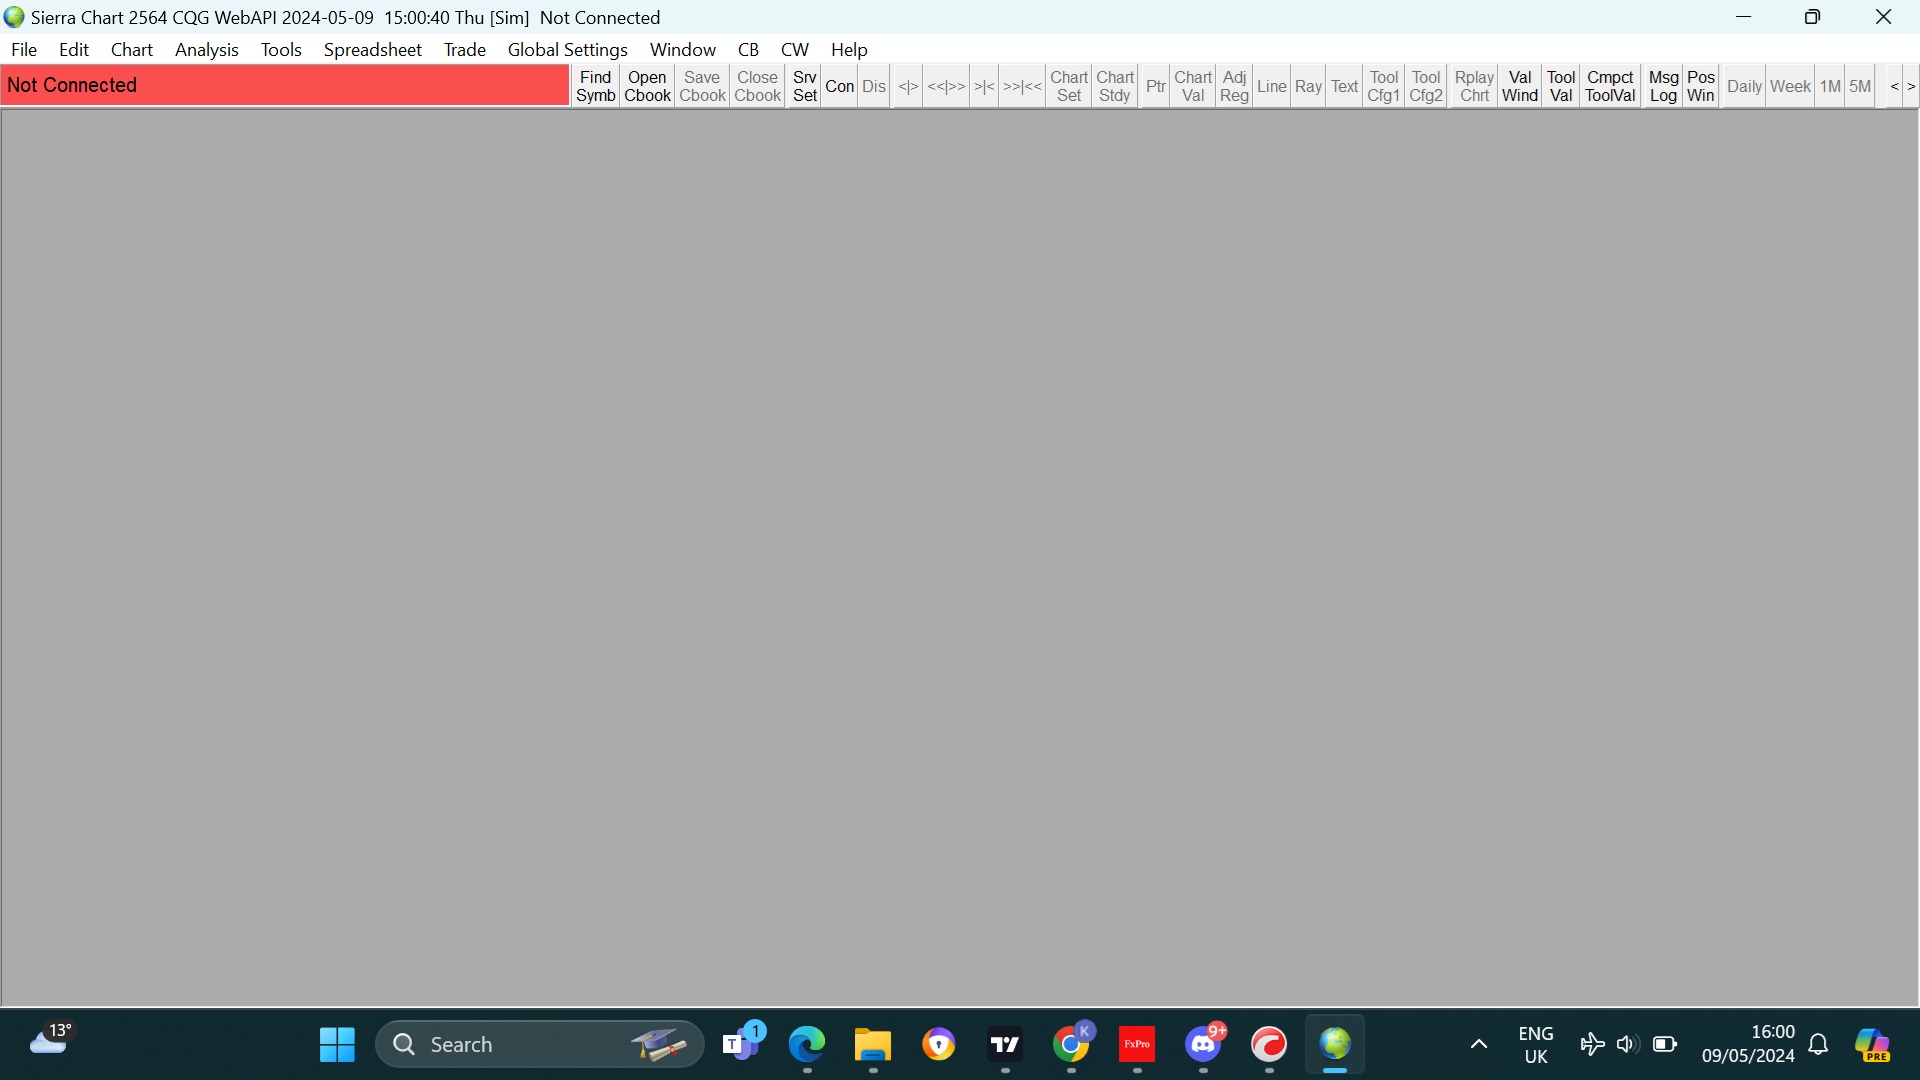Click the red Not Connected status bar

pos(285,85)
